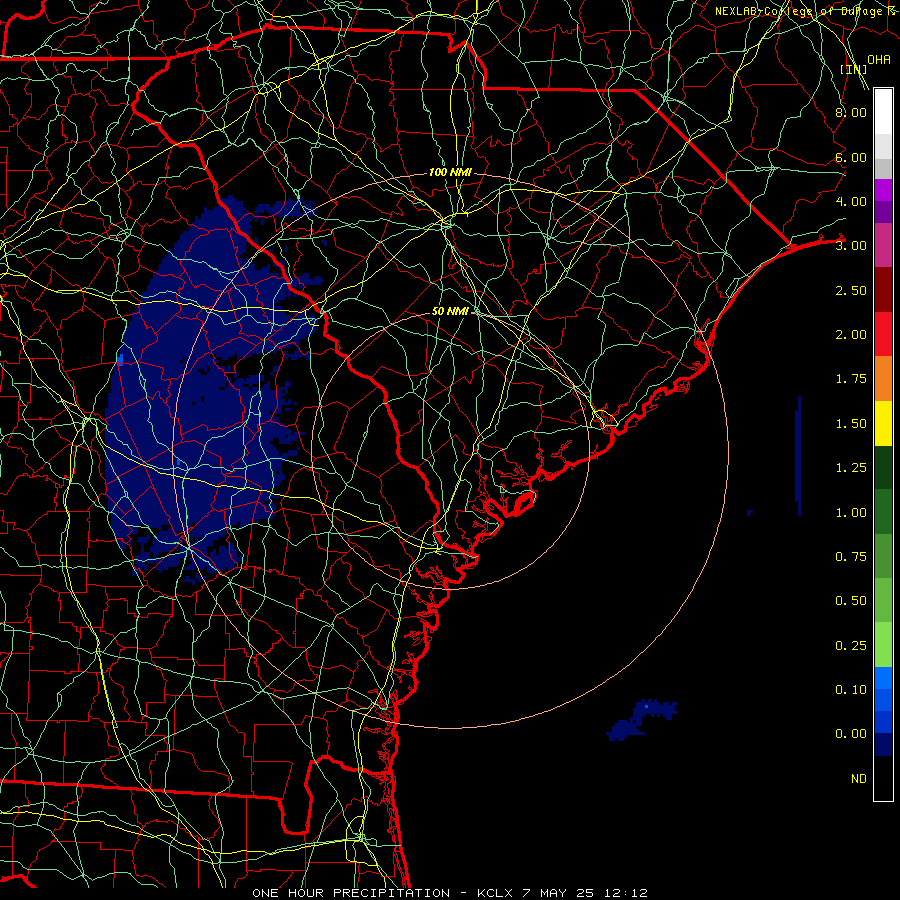Click the 0.00 legend value

(851, 734)
